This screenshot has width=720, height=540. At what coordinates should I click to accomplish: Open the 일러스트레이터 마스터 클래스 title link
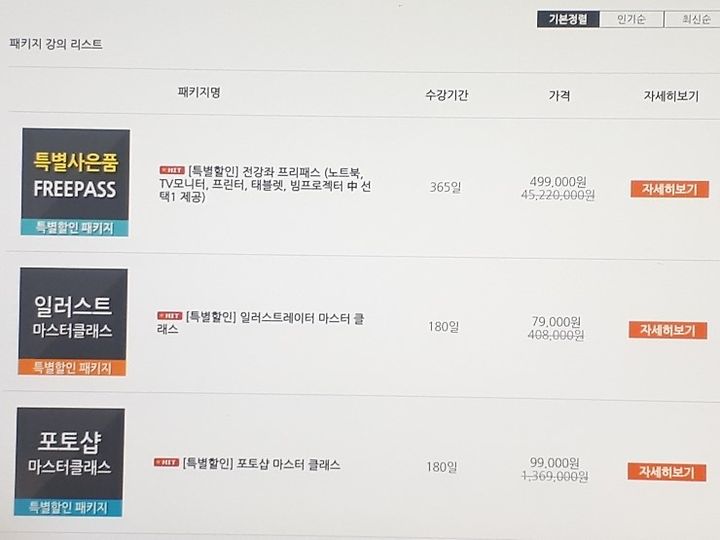point(261,323)
